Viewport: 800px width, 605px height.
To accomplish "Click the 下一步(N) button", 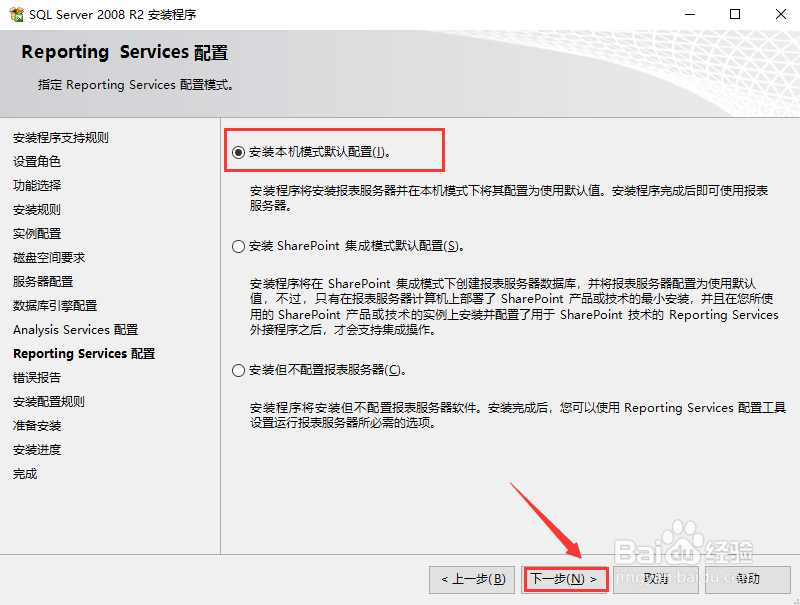I will tap(565, 579).
